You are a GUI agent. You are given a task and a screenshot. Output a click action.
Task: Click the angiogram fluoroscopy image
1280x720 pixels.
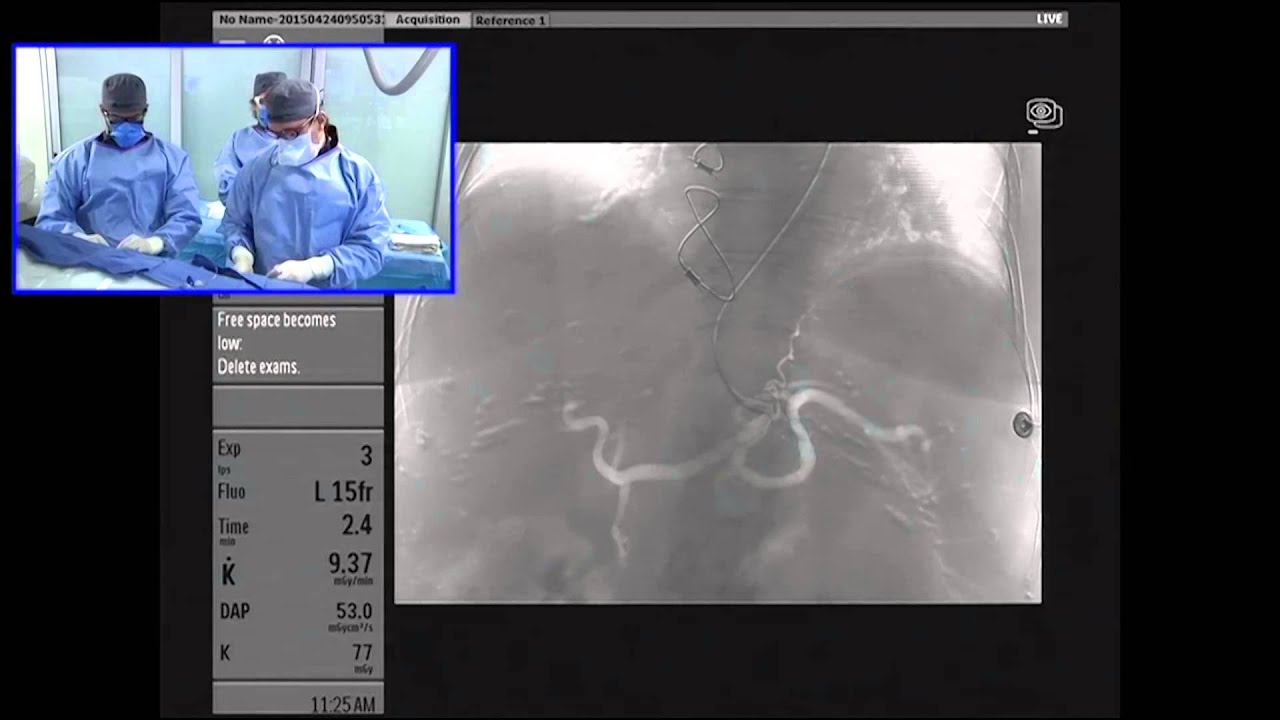click(x=717, y=373)
